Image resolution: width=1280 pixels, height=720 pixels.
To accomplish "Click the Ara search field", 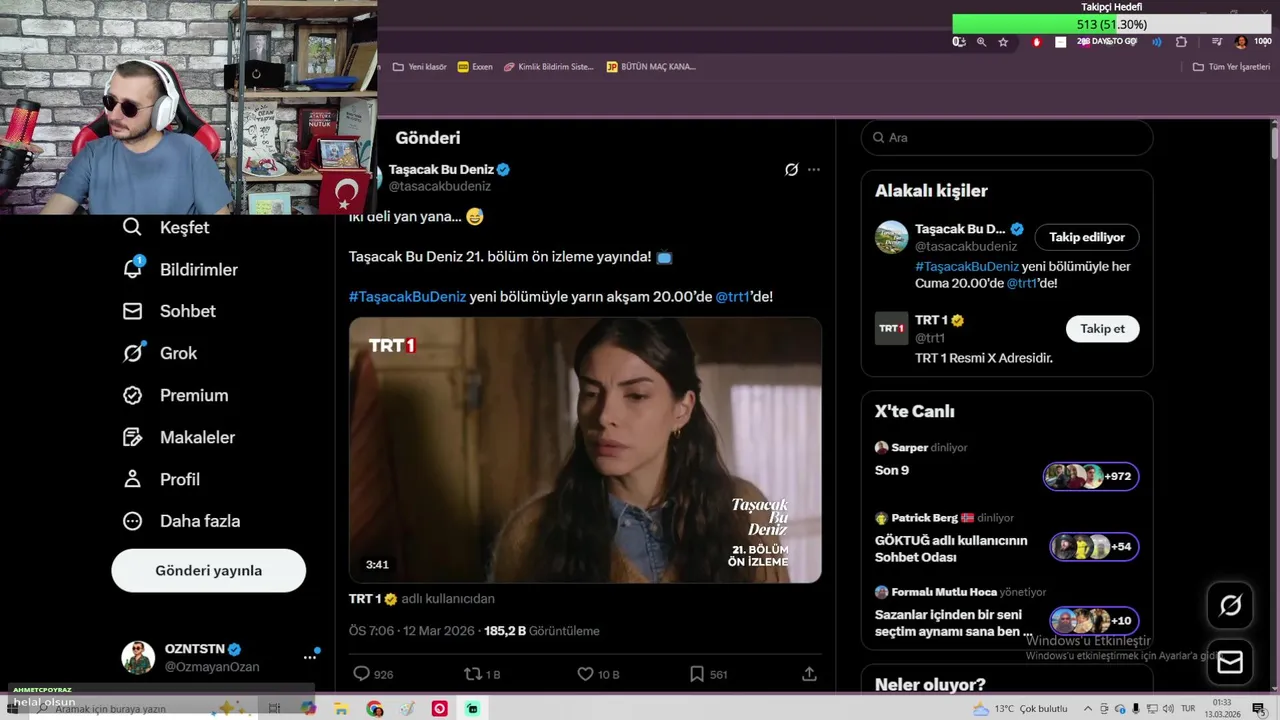I will pos(1007,138).
